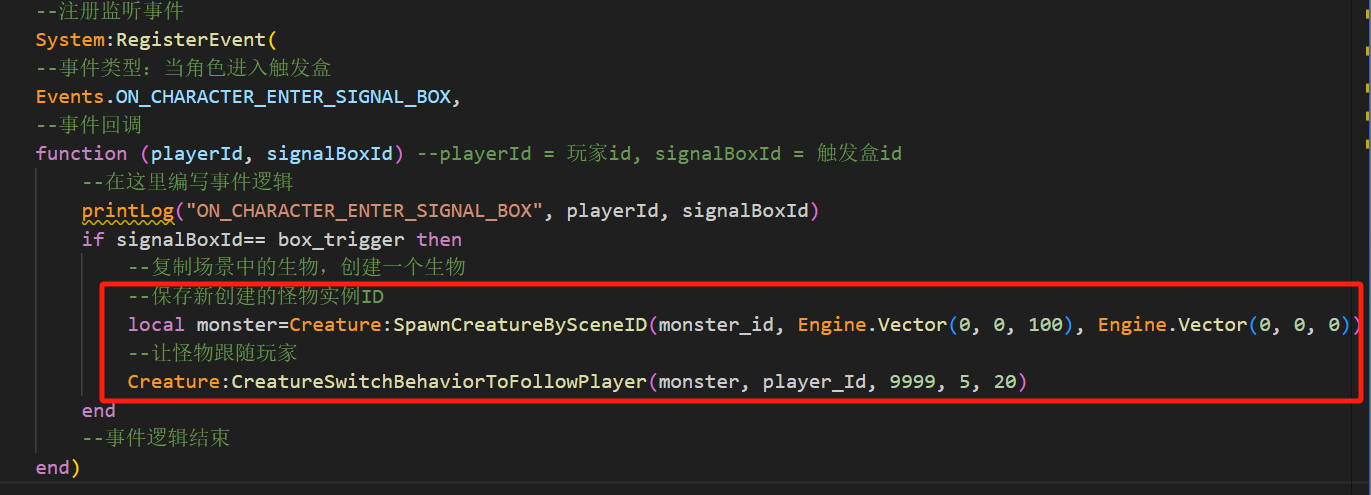Click the local keyword before monster
Viewport: 1371px width, 495px height.
(156, 325)
